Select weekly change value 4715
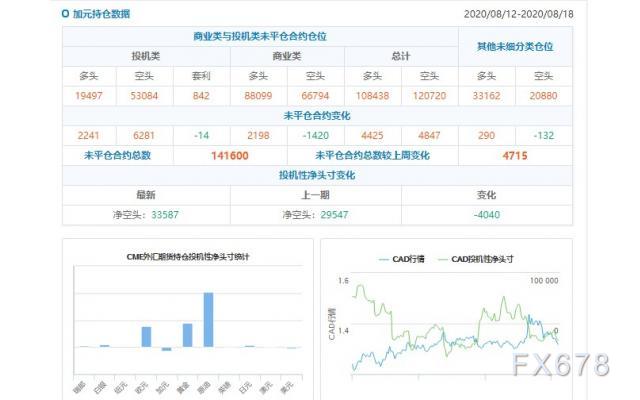640x400 pixels. (x=515, y=156)
